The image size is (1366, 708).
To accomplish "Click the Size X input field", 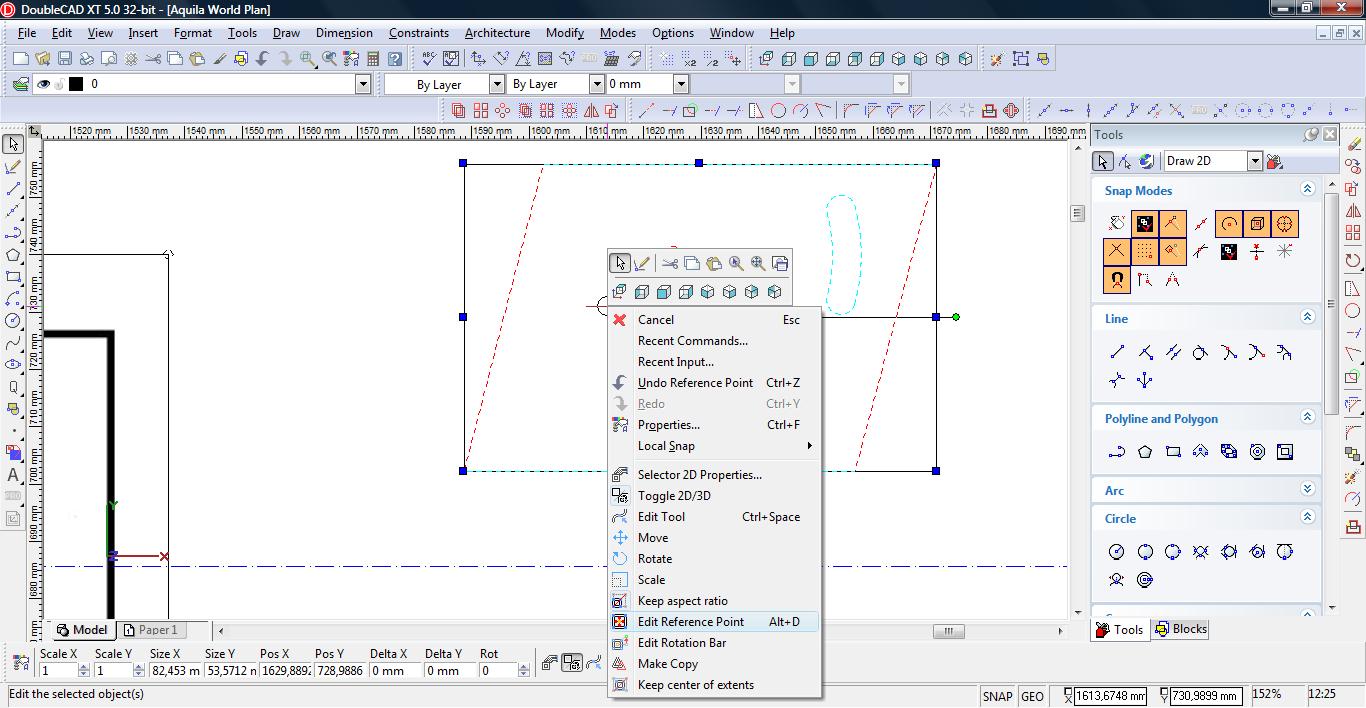I will pos(175,671).
